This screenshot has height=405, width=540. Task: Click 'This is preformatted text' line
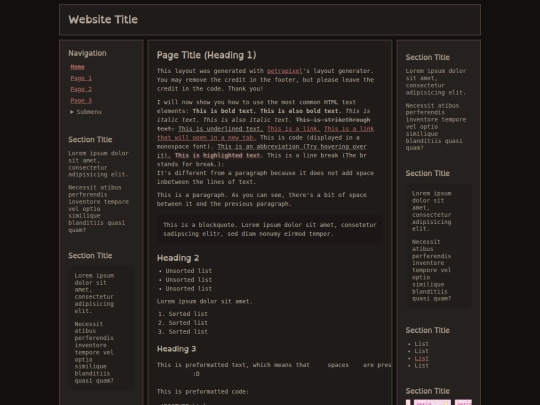click(274, 365)
